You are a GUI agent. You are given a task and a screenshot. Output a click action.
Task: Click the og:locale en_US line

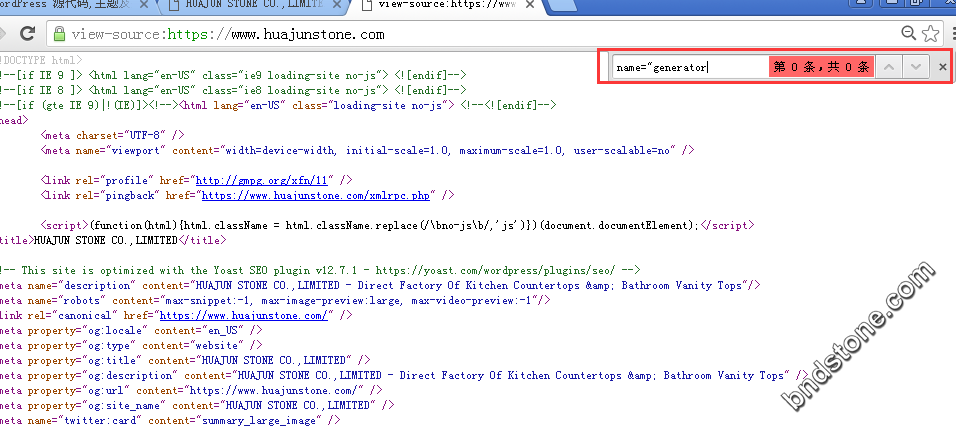pos(132,330)
